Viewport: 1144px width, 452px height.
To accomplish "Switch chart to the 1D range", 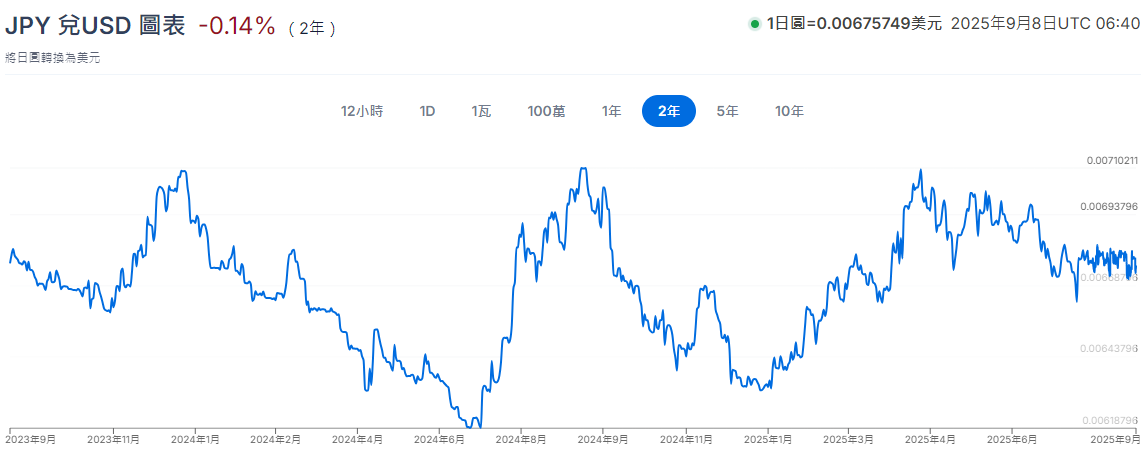I will click(x=427, y=112).
